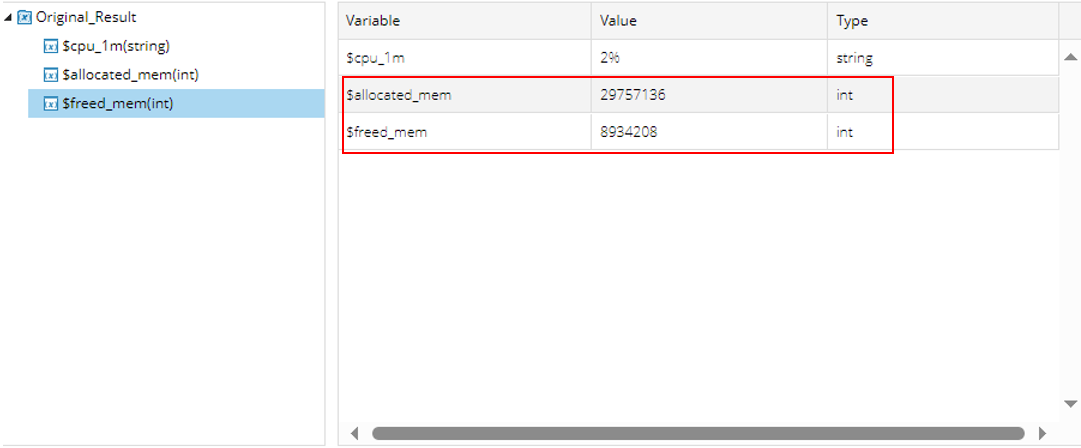
Task: Click the icon beside $allocated_mem(int)
Action: tap(51, 75)
